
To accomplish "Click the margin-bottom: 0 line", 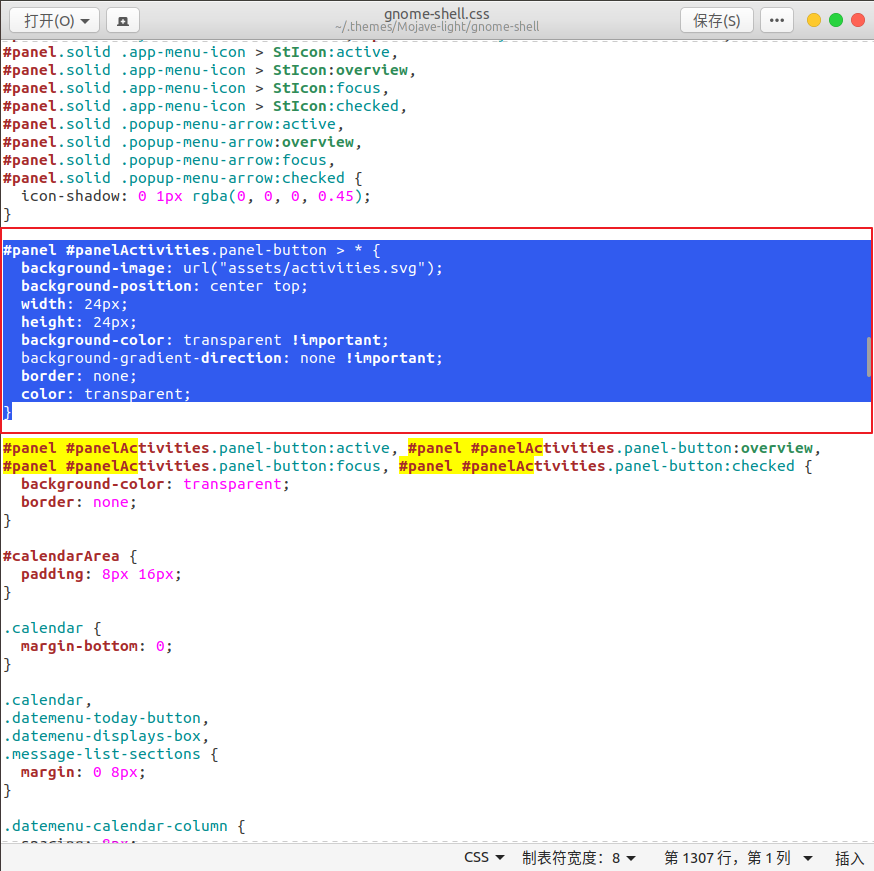I will point(96,646).
